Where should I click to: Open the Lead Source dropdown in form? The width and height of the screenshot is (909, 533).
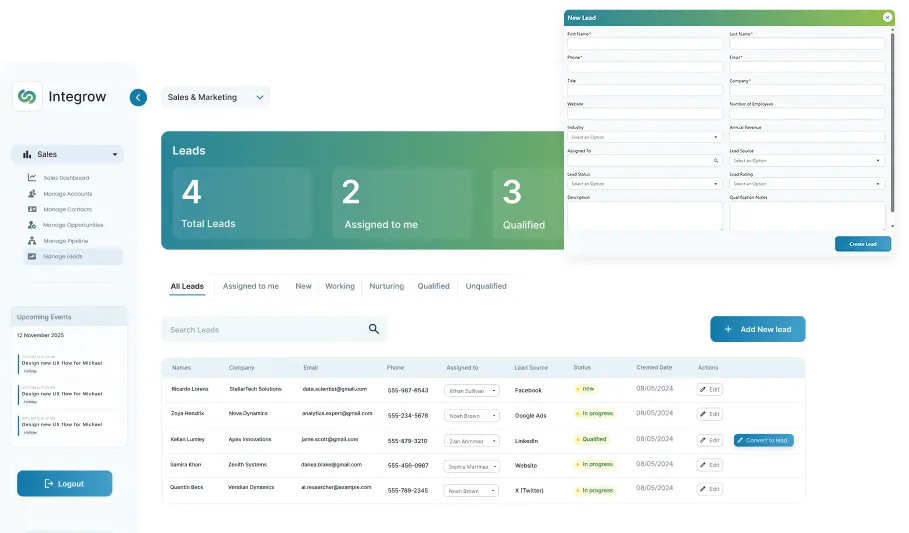pos(806,160)
